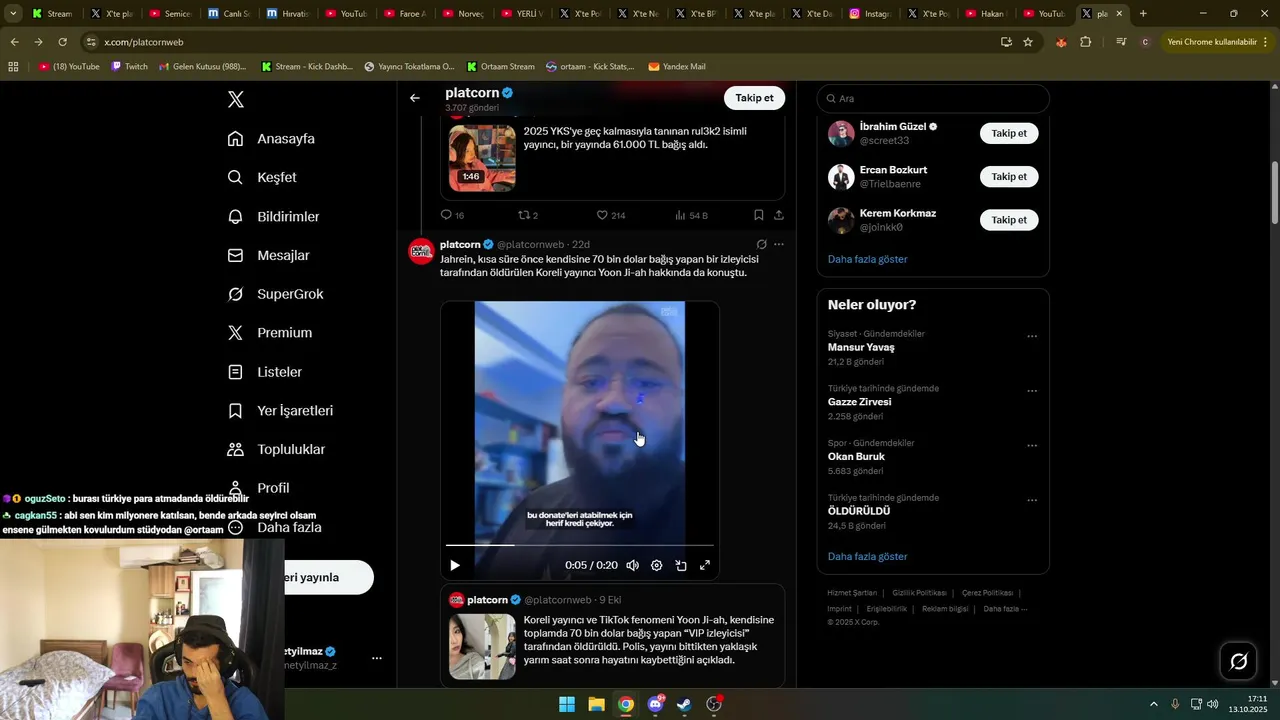Click the Ara search field
Viewport: 1280px width, 720px height.
933,98
